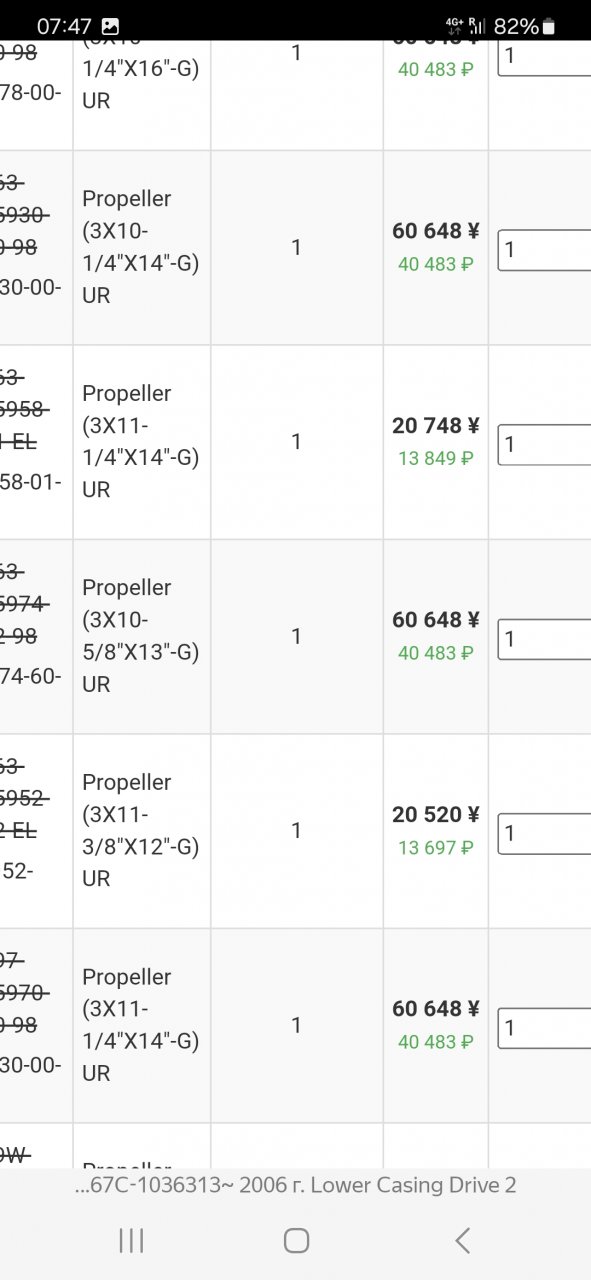Click quantity field for 20 748 ¥ propeller
The height and width of the screenshot is (1280, 591).
(x=544, y=443)
